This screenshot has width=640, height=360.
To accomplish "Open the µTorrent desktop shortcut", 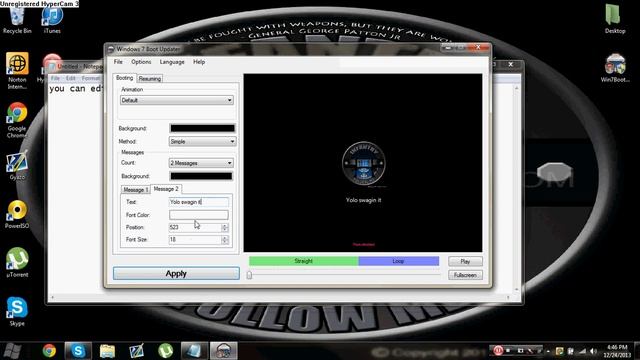I will [17, 263].
